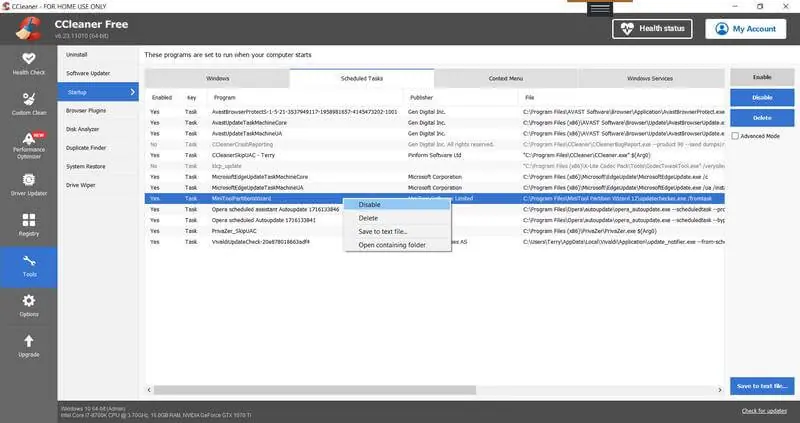
Task: Select the AvastUpdateTaskMachineCore row
Action: (435, 123)
